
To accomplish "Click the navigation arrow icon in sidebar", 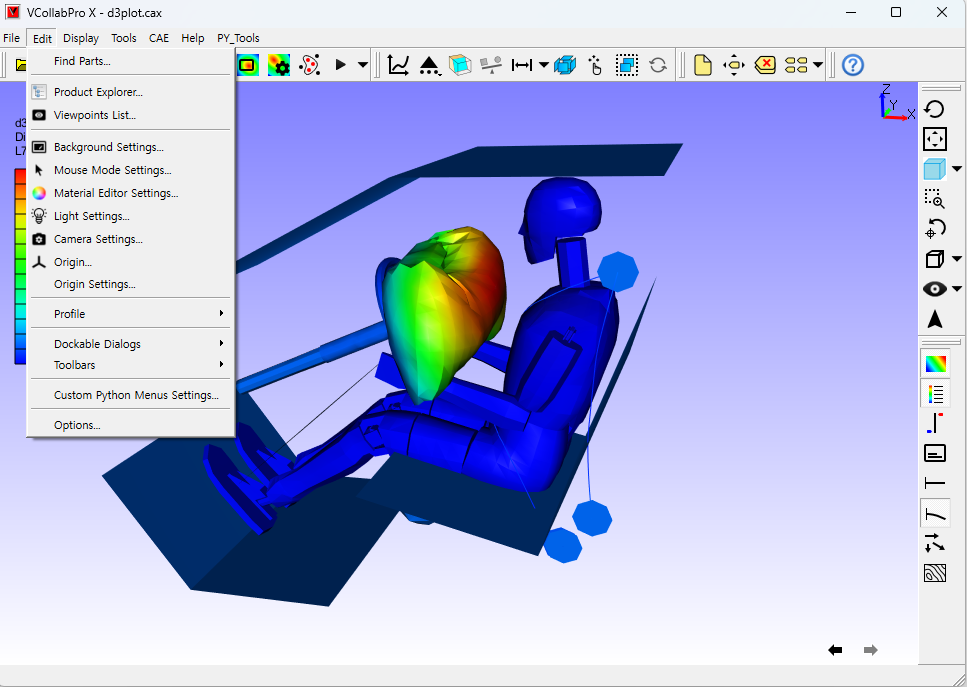I will point(935,319).
